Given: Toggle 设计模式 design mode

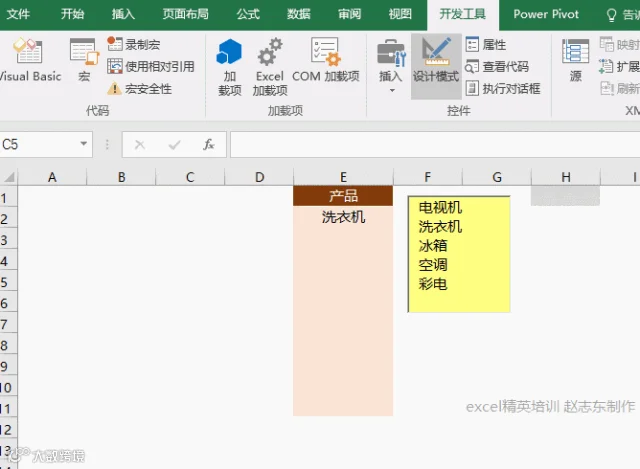Looking at the screenshot, I should coord(436,66).
